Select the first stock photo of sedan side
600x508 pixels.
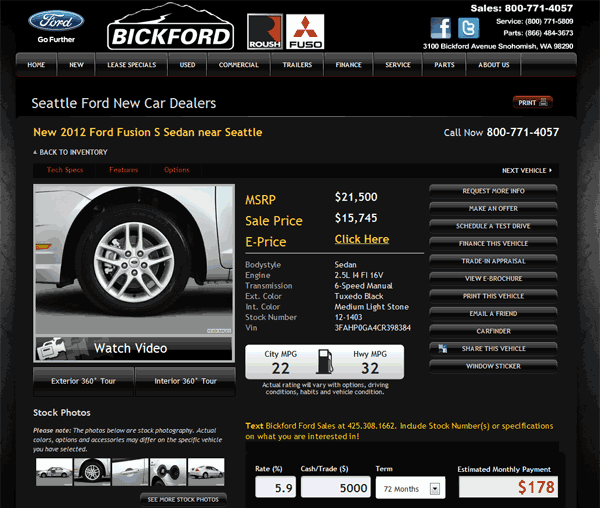pyautogui.click(x=54, y=472)
